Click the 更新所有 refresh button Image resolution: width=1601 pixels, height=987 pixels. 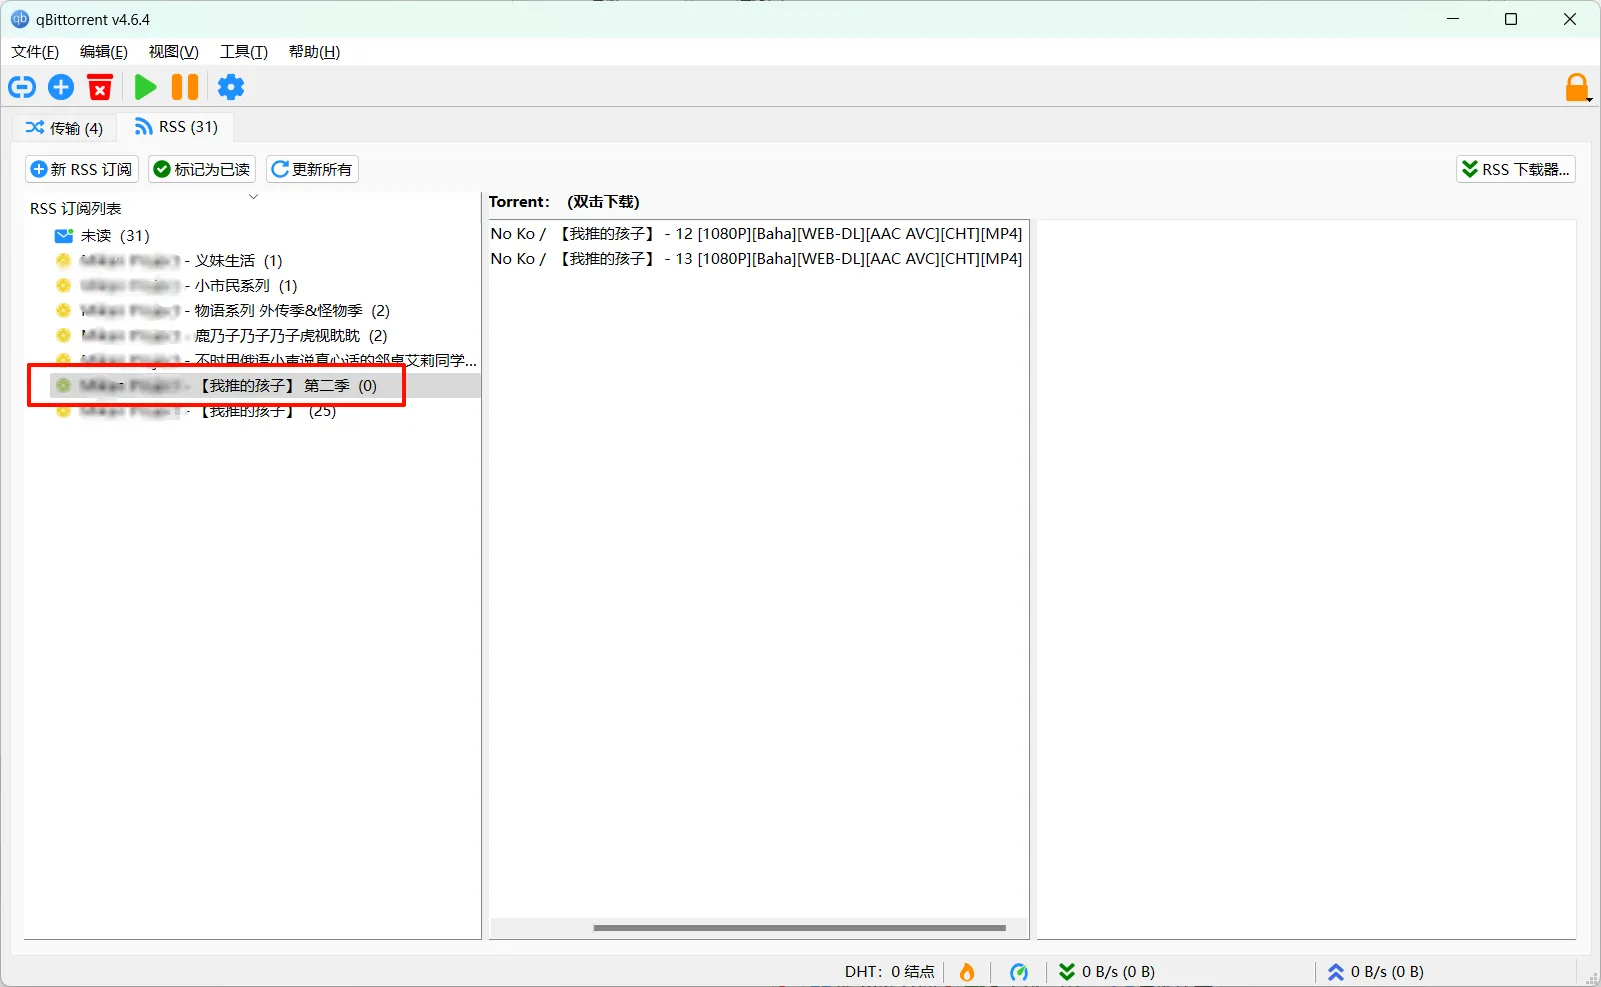(312, 169)
